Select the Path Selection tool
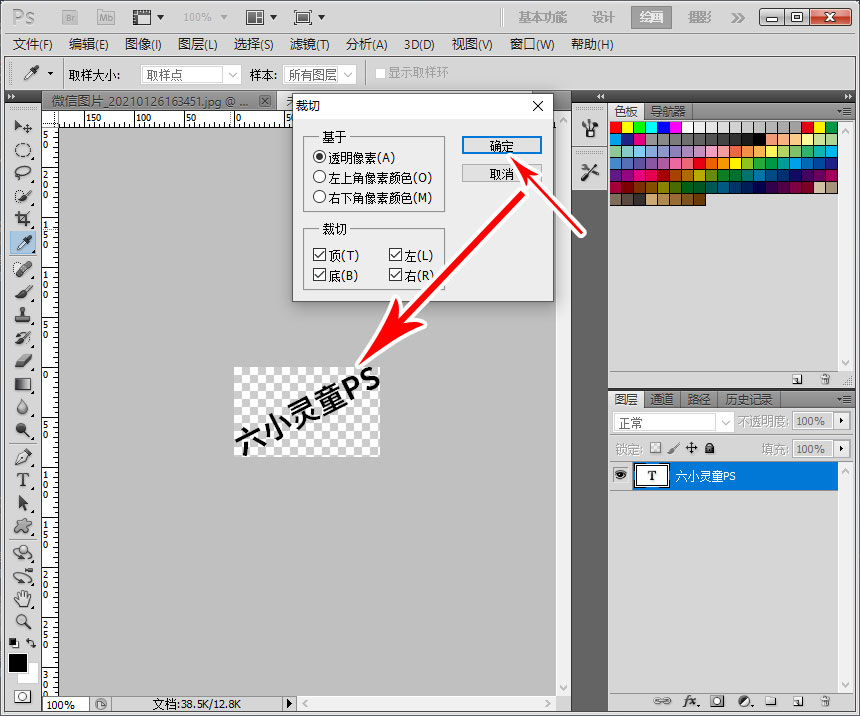This screenshot has height=716, width=860. [x=22, y=503]
